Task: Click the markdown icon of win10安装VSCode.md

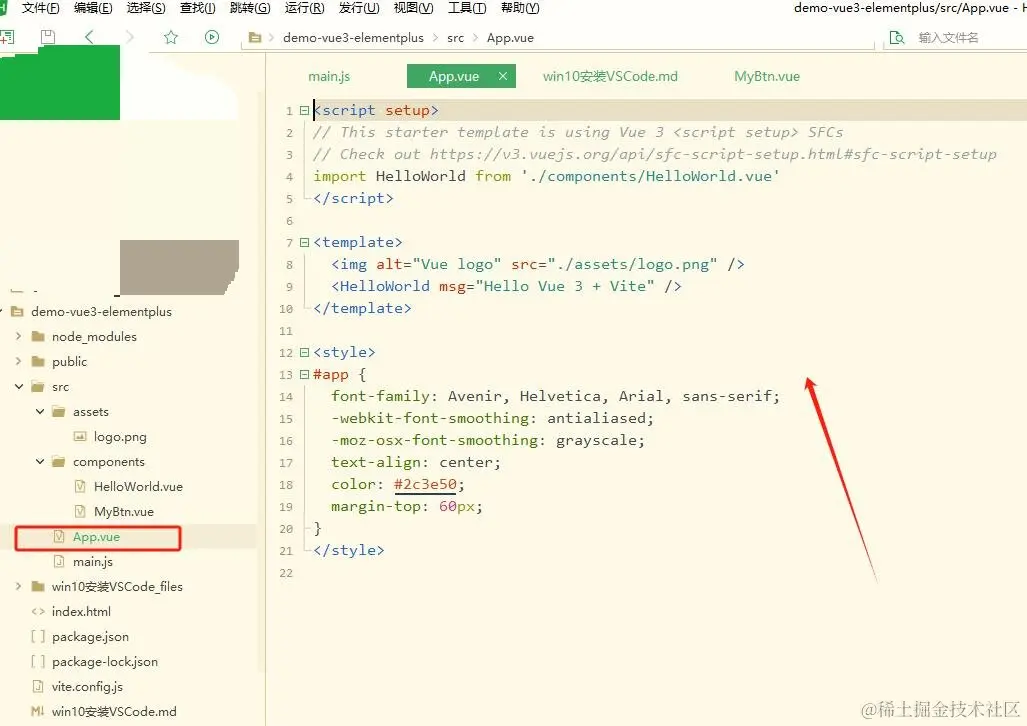Action: click(x=38, y=711)
